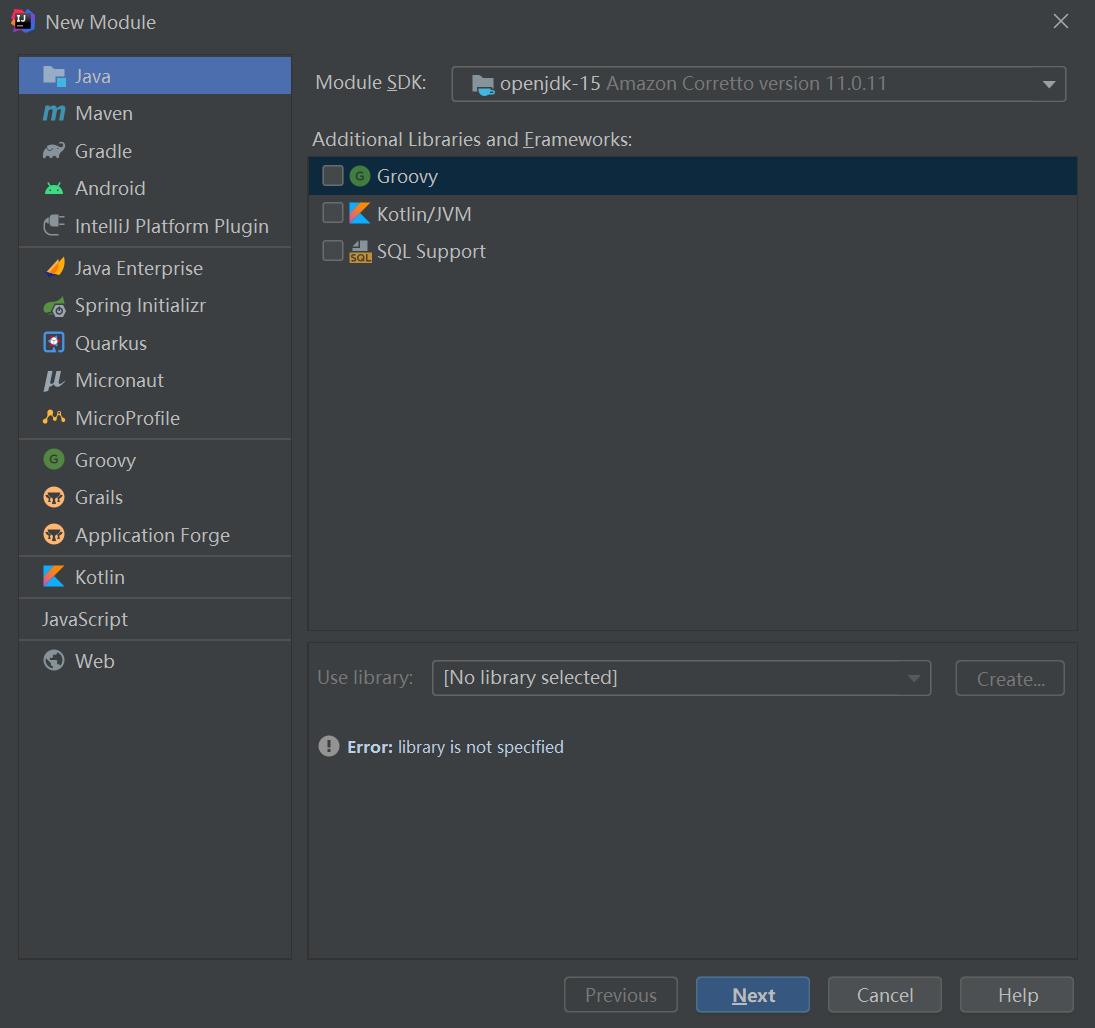1095x1028 pixels.
Task: Click the 'Android' label
Action: (x=110, y=189)
